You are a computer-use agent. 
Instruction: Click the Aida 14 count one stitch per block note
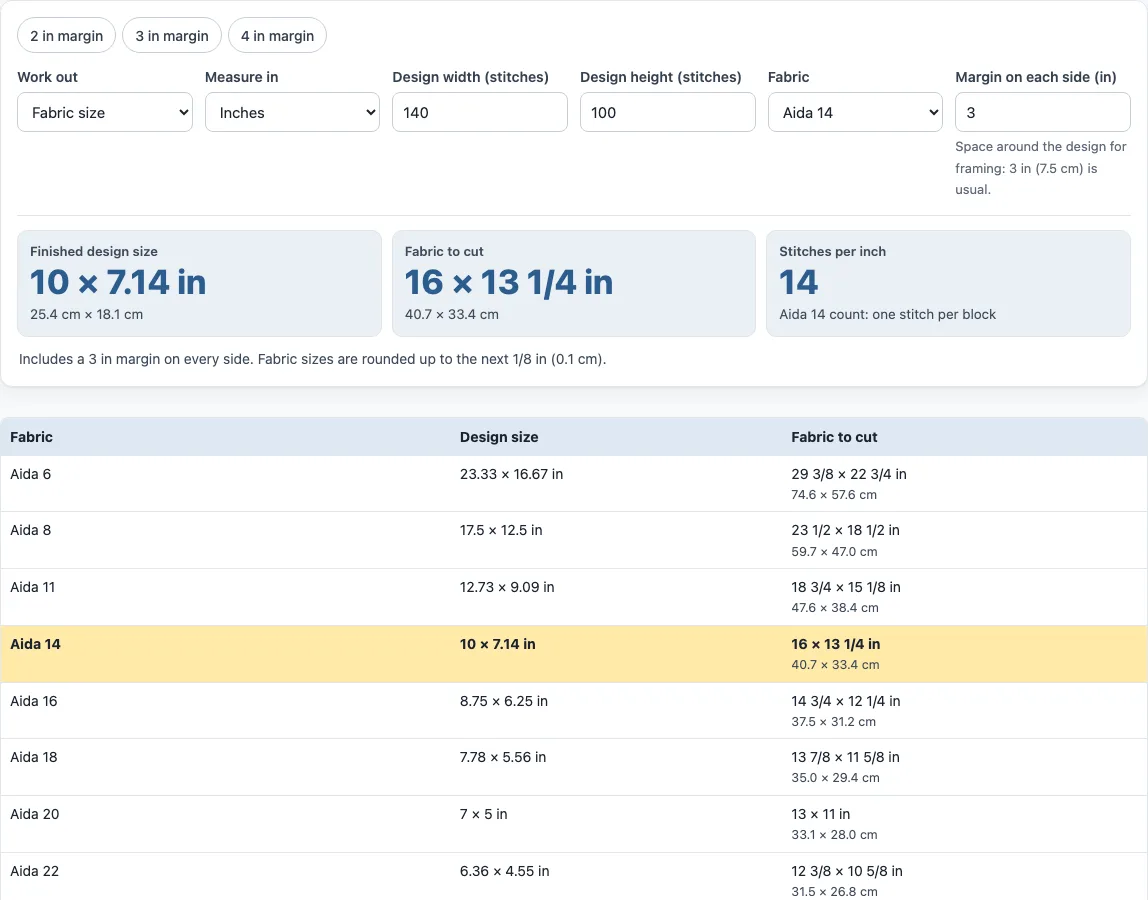[x=887, y=314]
